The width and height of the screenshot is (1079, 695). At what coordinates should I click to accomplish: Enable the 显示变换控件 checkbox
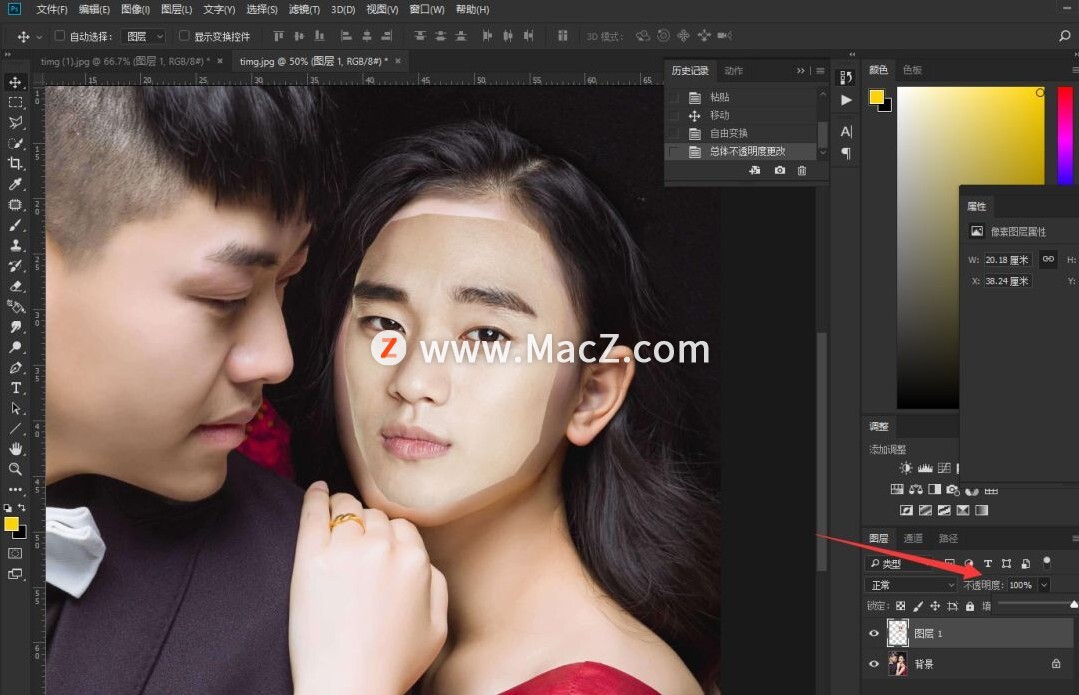(184, 36)
